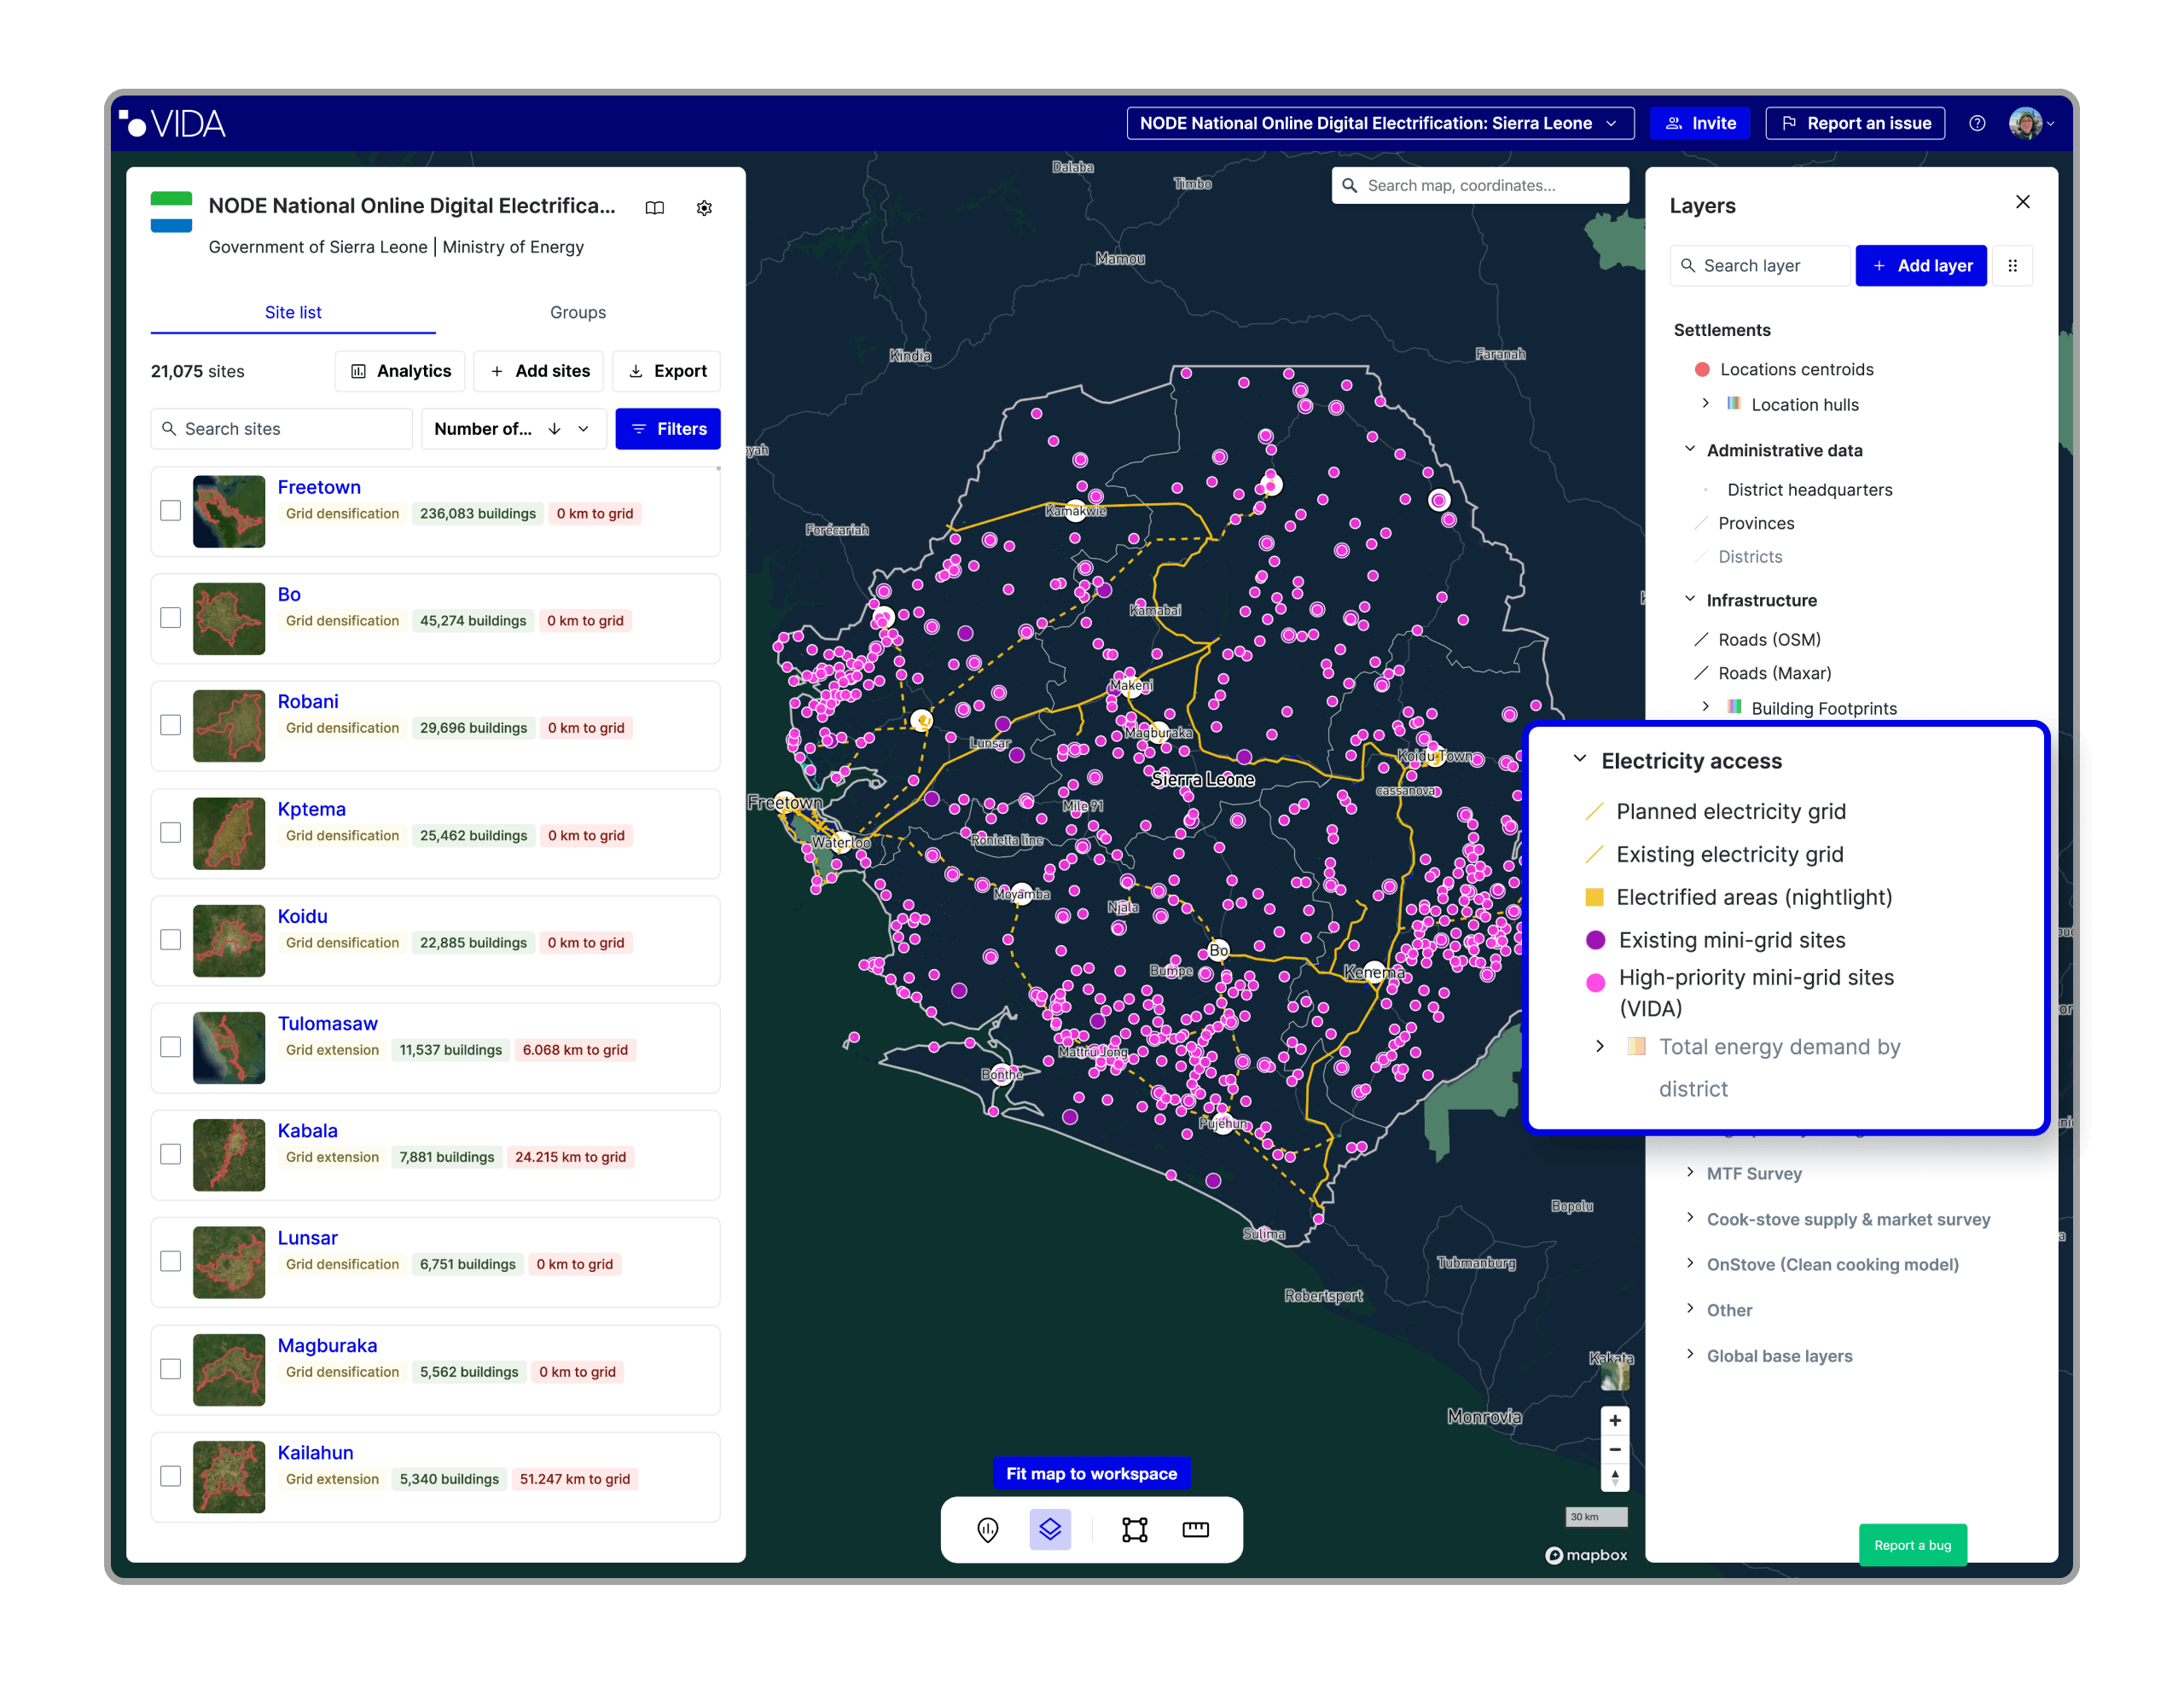The image size is (2184, 1706).
Task: Select the ruler measure tool
Action: (1195, 1529)
